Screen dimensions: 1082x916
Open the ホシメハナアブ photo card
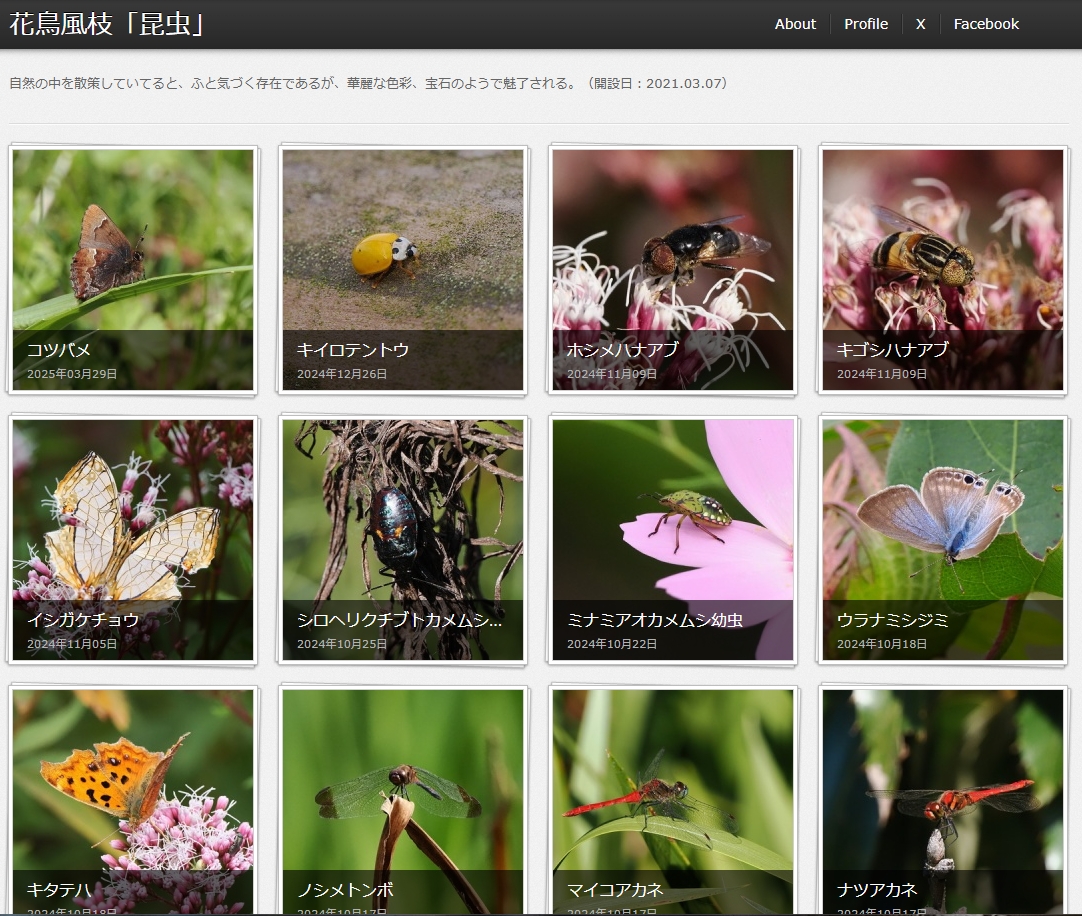coord(673,269)
